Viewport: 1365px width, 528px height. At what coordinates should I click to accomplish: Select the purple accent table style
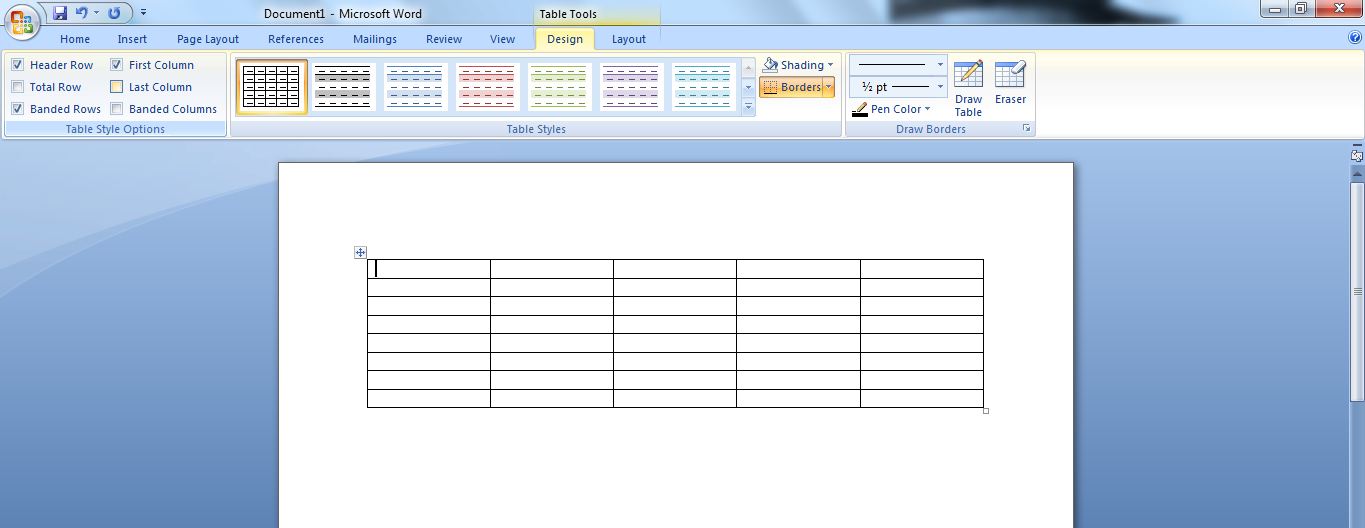(632, 87)
